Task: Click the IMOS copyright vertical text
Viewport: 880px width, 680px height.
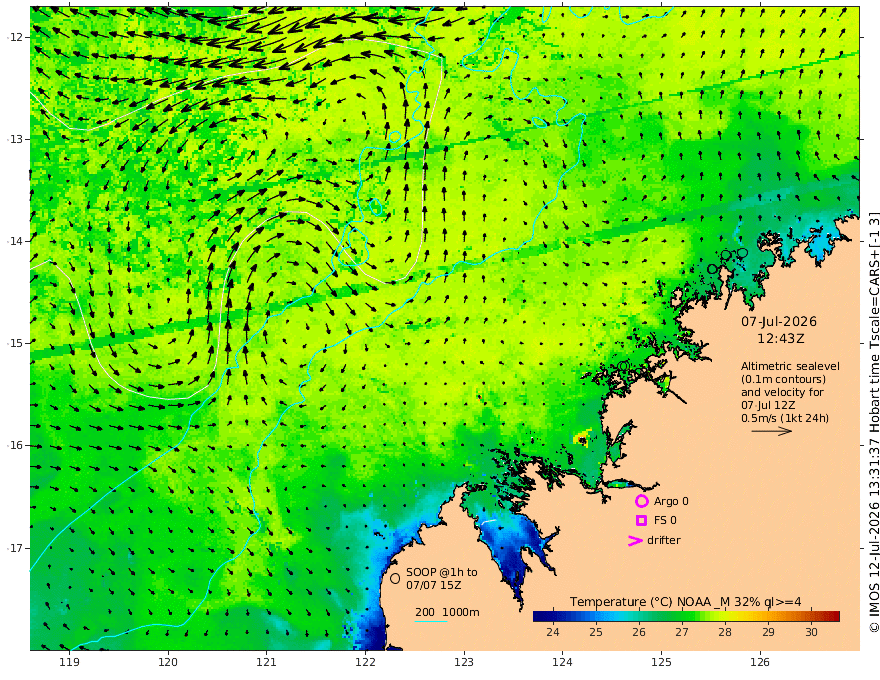Action: click(874, 422)
